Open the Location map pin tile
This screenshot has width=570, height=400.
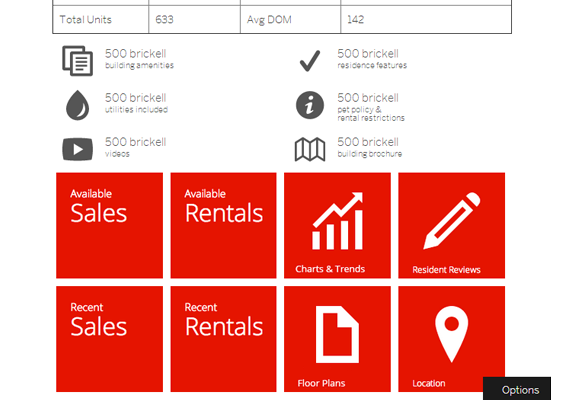[x=451, y=339]
